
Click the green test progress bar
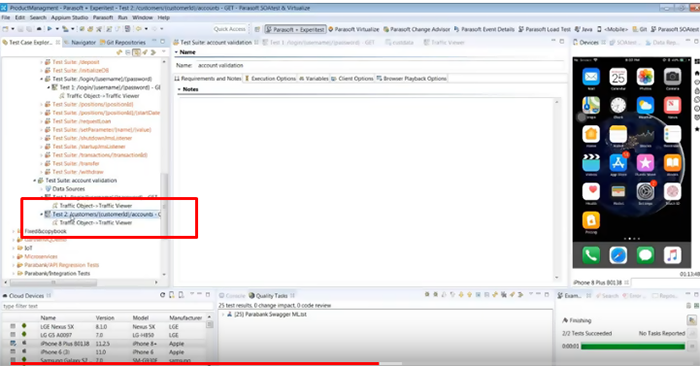click(633, 346)
